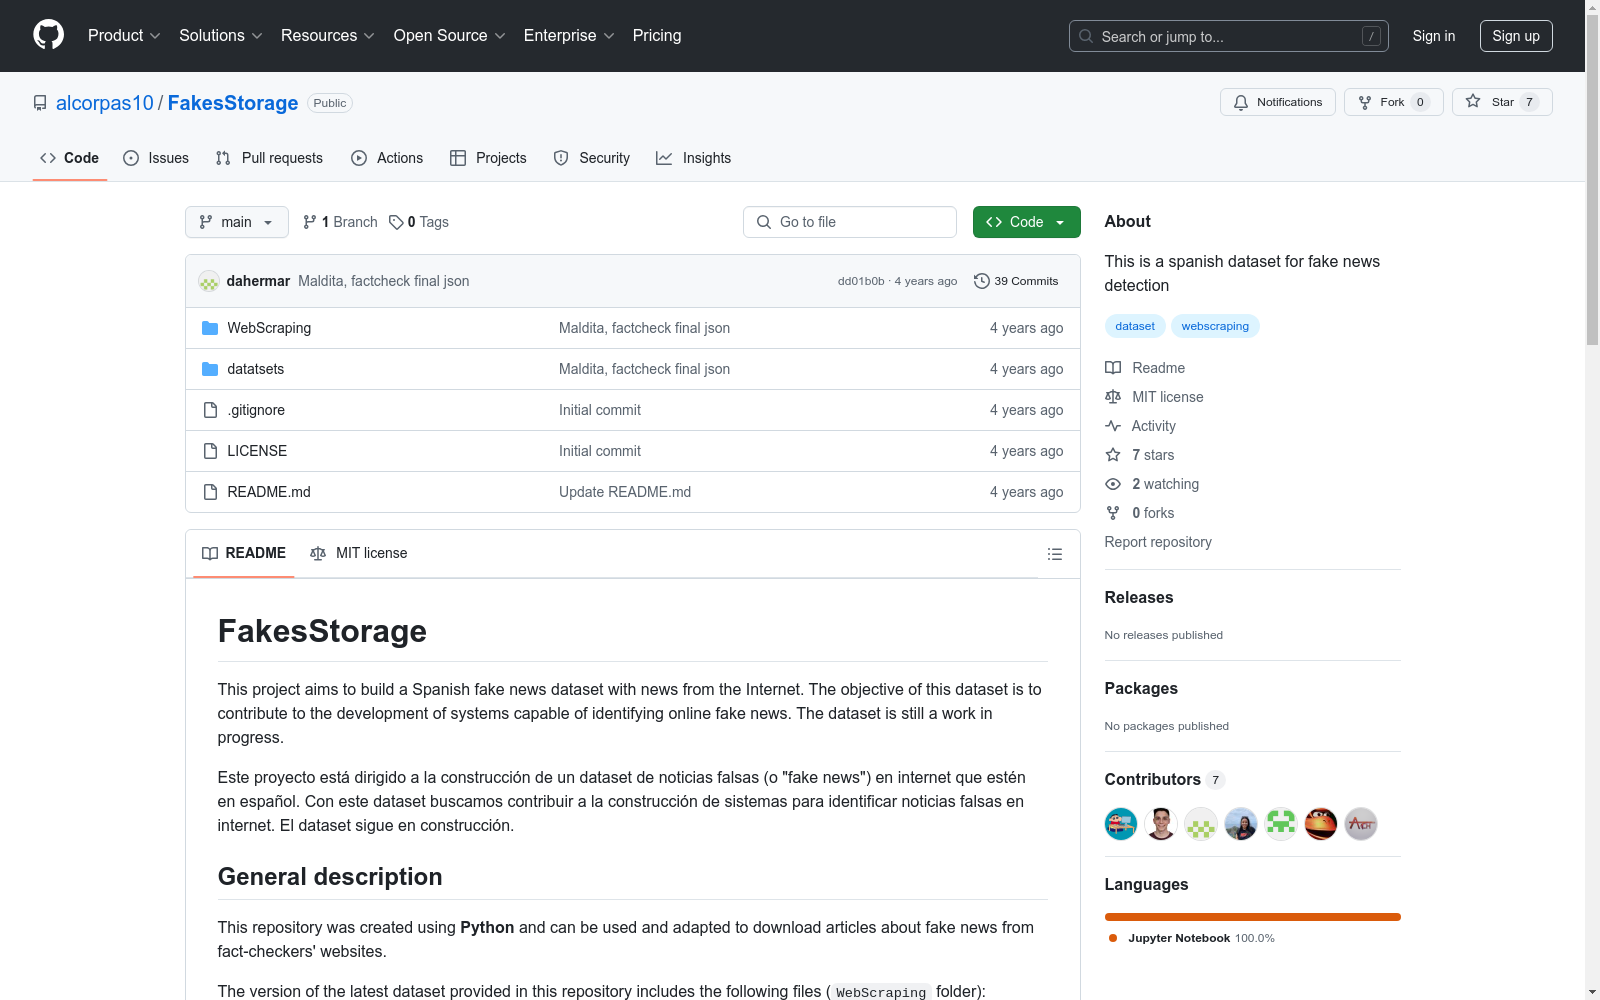Screen dimensions: 1600x1000
Task: Open the FakesStorage repository link
Action: (233, 103)
